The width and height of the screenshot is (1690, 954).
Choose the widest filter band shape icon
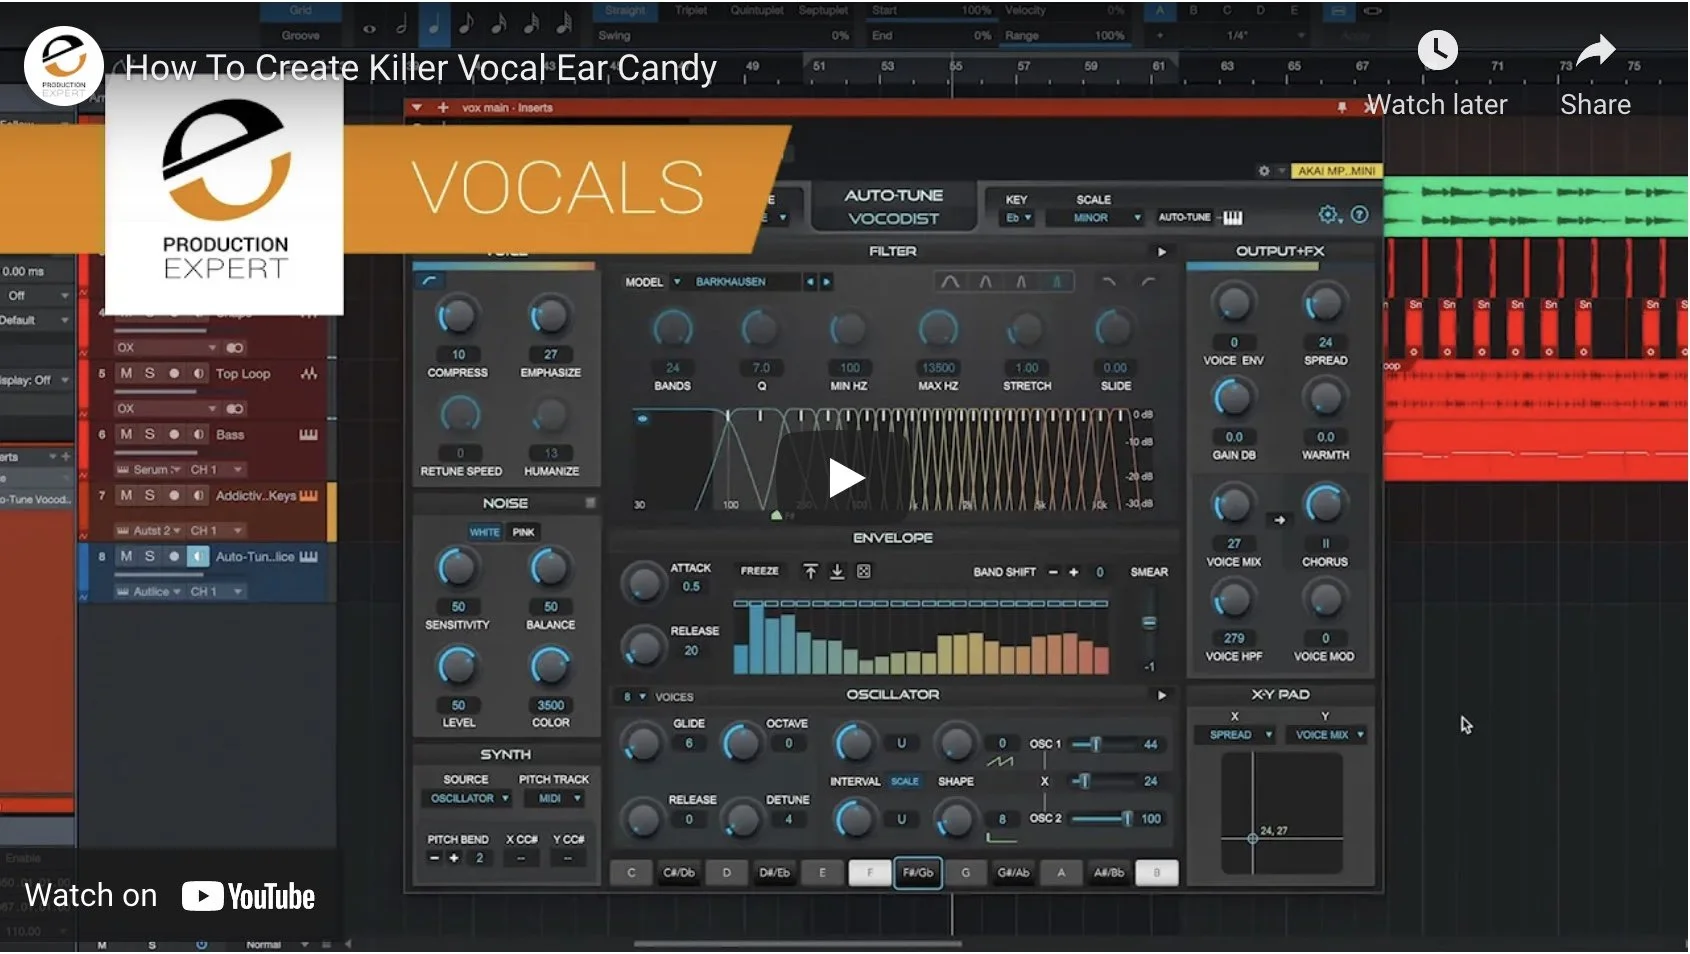[x=950, y=282]
